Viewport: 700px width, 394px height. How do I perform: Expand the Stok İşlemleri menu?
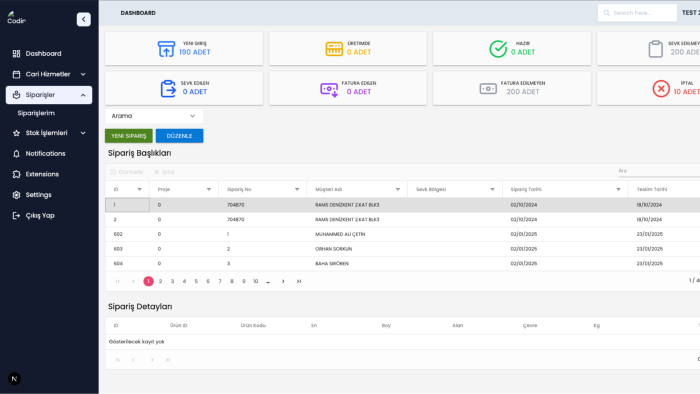click(x=49, y=133)
